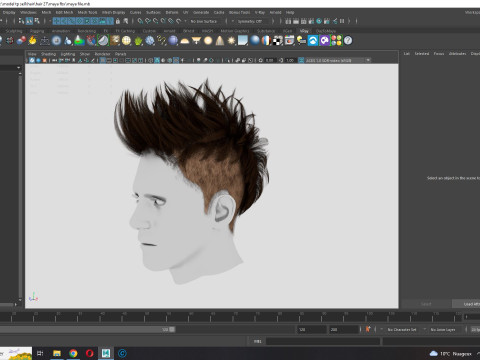Open the viewport Lighting menu
This screenshot has height=360, width=480.
68,54
